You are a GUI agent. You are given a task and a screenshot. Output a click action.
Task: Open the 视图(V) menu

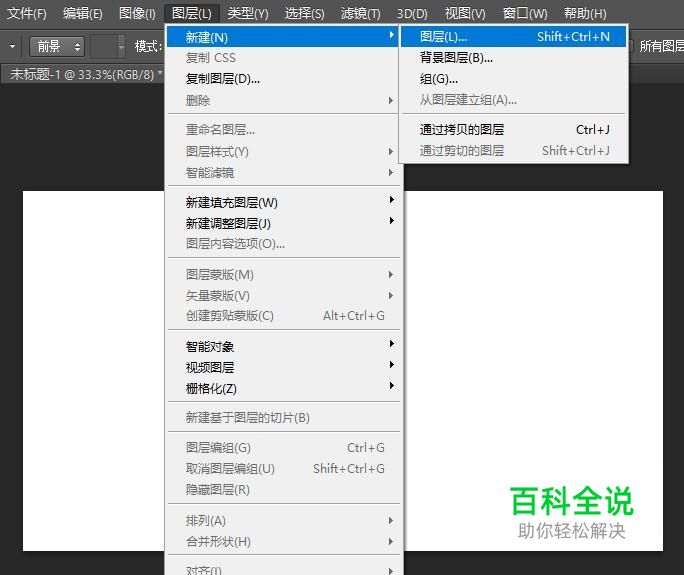(465, 14)
